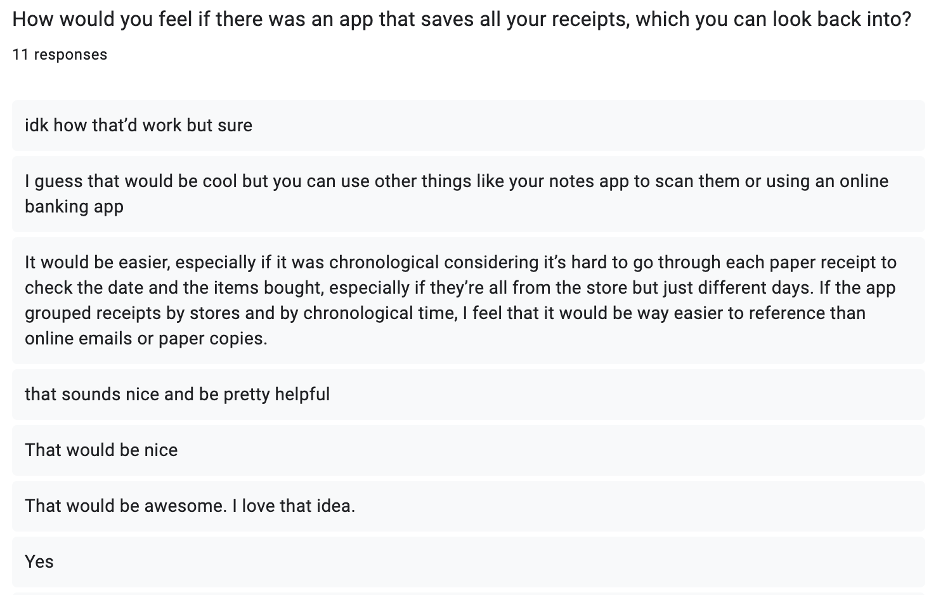
Task: Click the 'online emails or paper copies' line
Action: [x=146, y=339]
